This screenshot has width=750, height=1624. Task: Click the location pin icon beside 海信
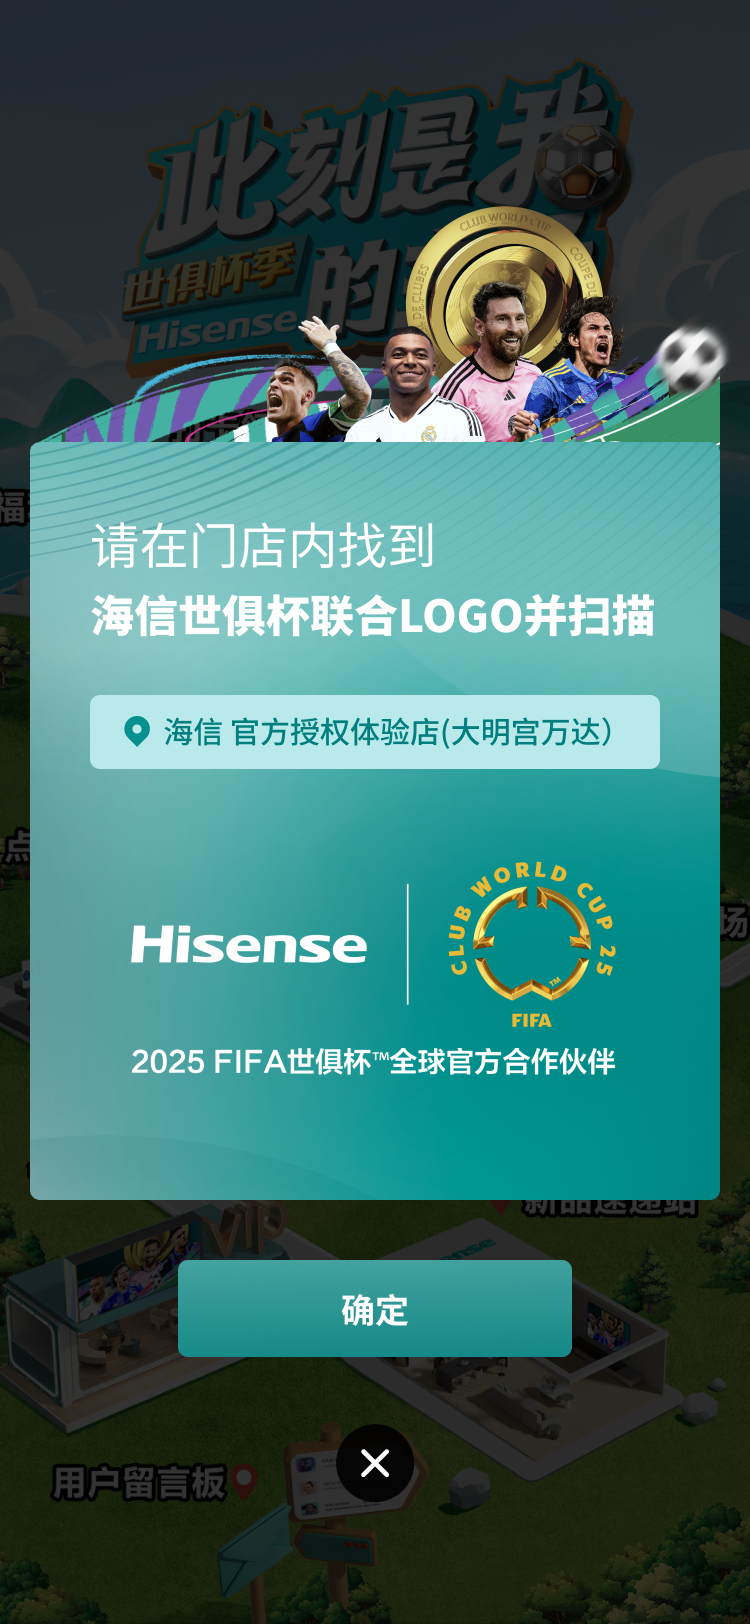click(x=137, y=732)
